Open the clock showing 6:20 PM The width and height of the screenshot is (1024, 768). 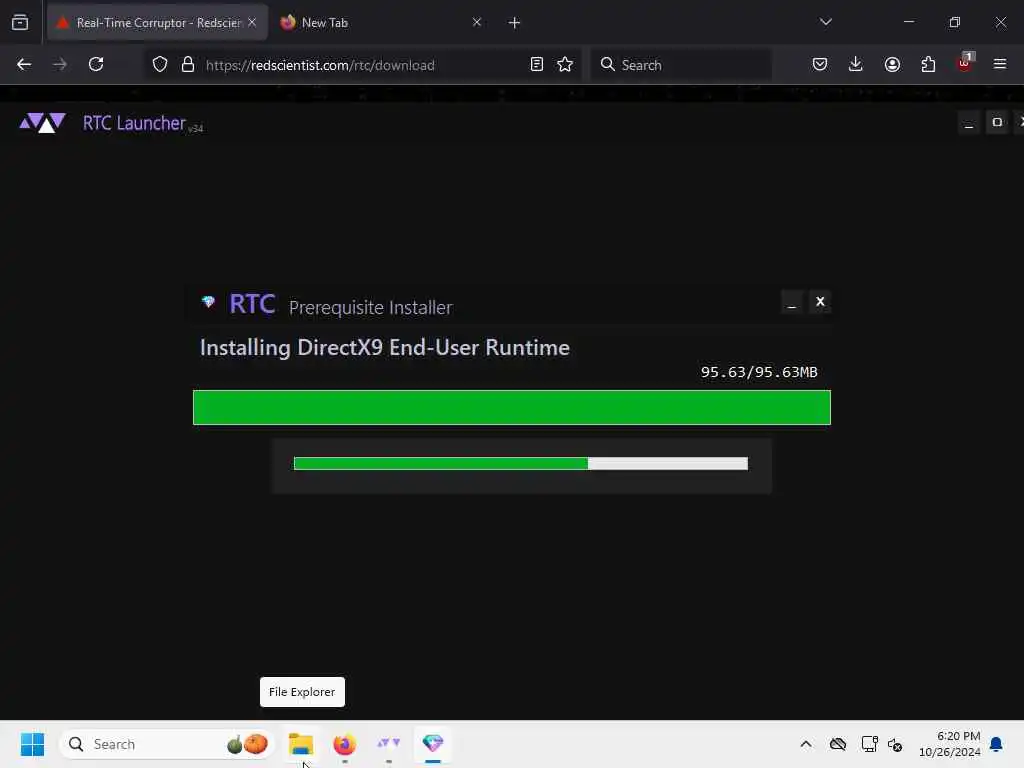pyautogui.click(x=950, y=744)
